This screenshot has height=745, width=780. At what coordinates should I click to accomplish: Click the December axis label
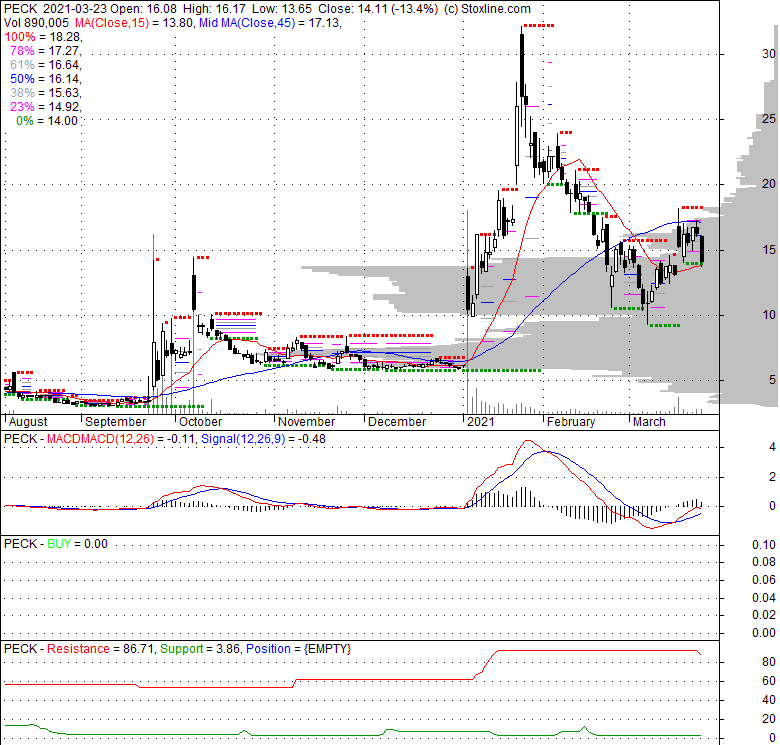(x=397, y=422)
